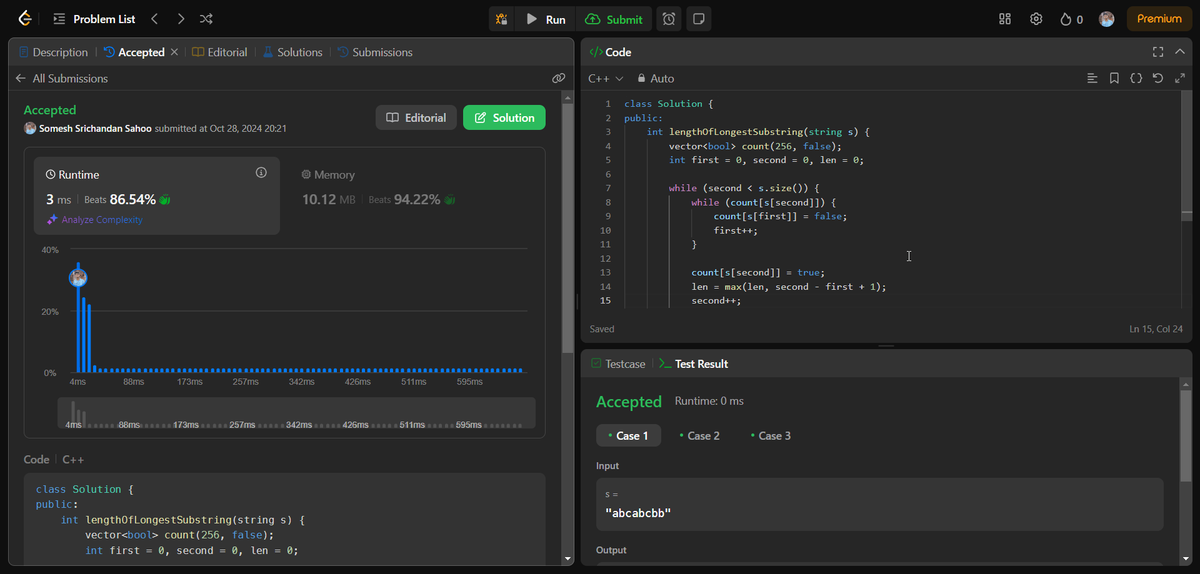Click the streak flame counter
The width and height of the screenshot is (1200, 574).
(x=1072, y=19)
